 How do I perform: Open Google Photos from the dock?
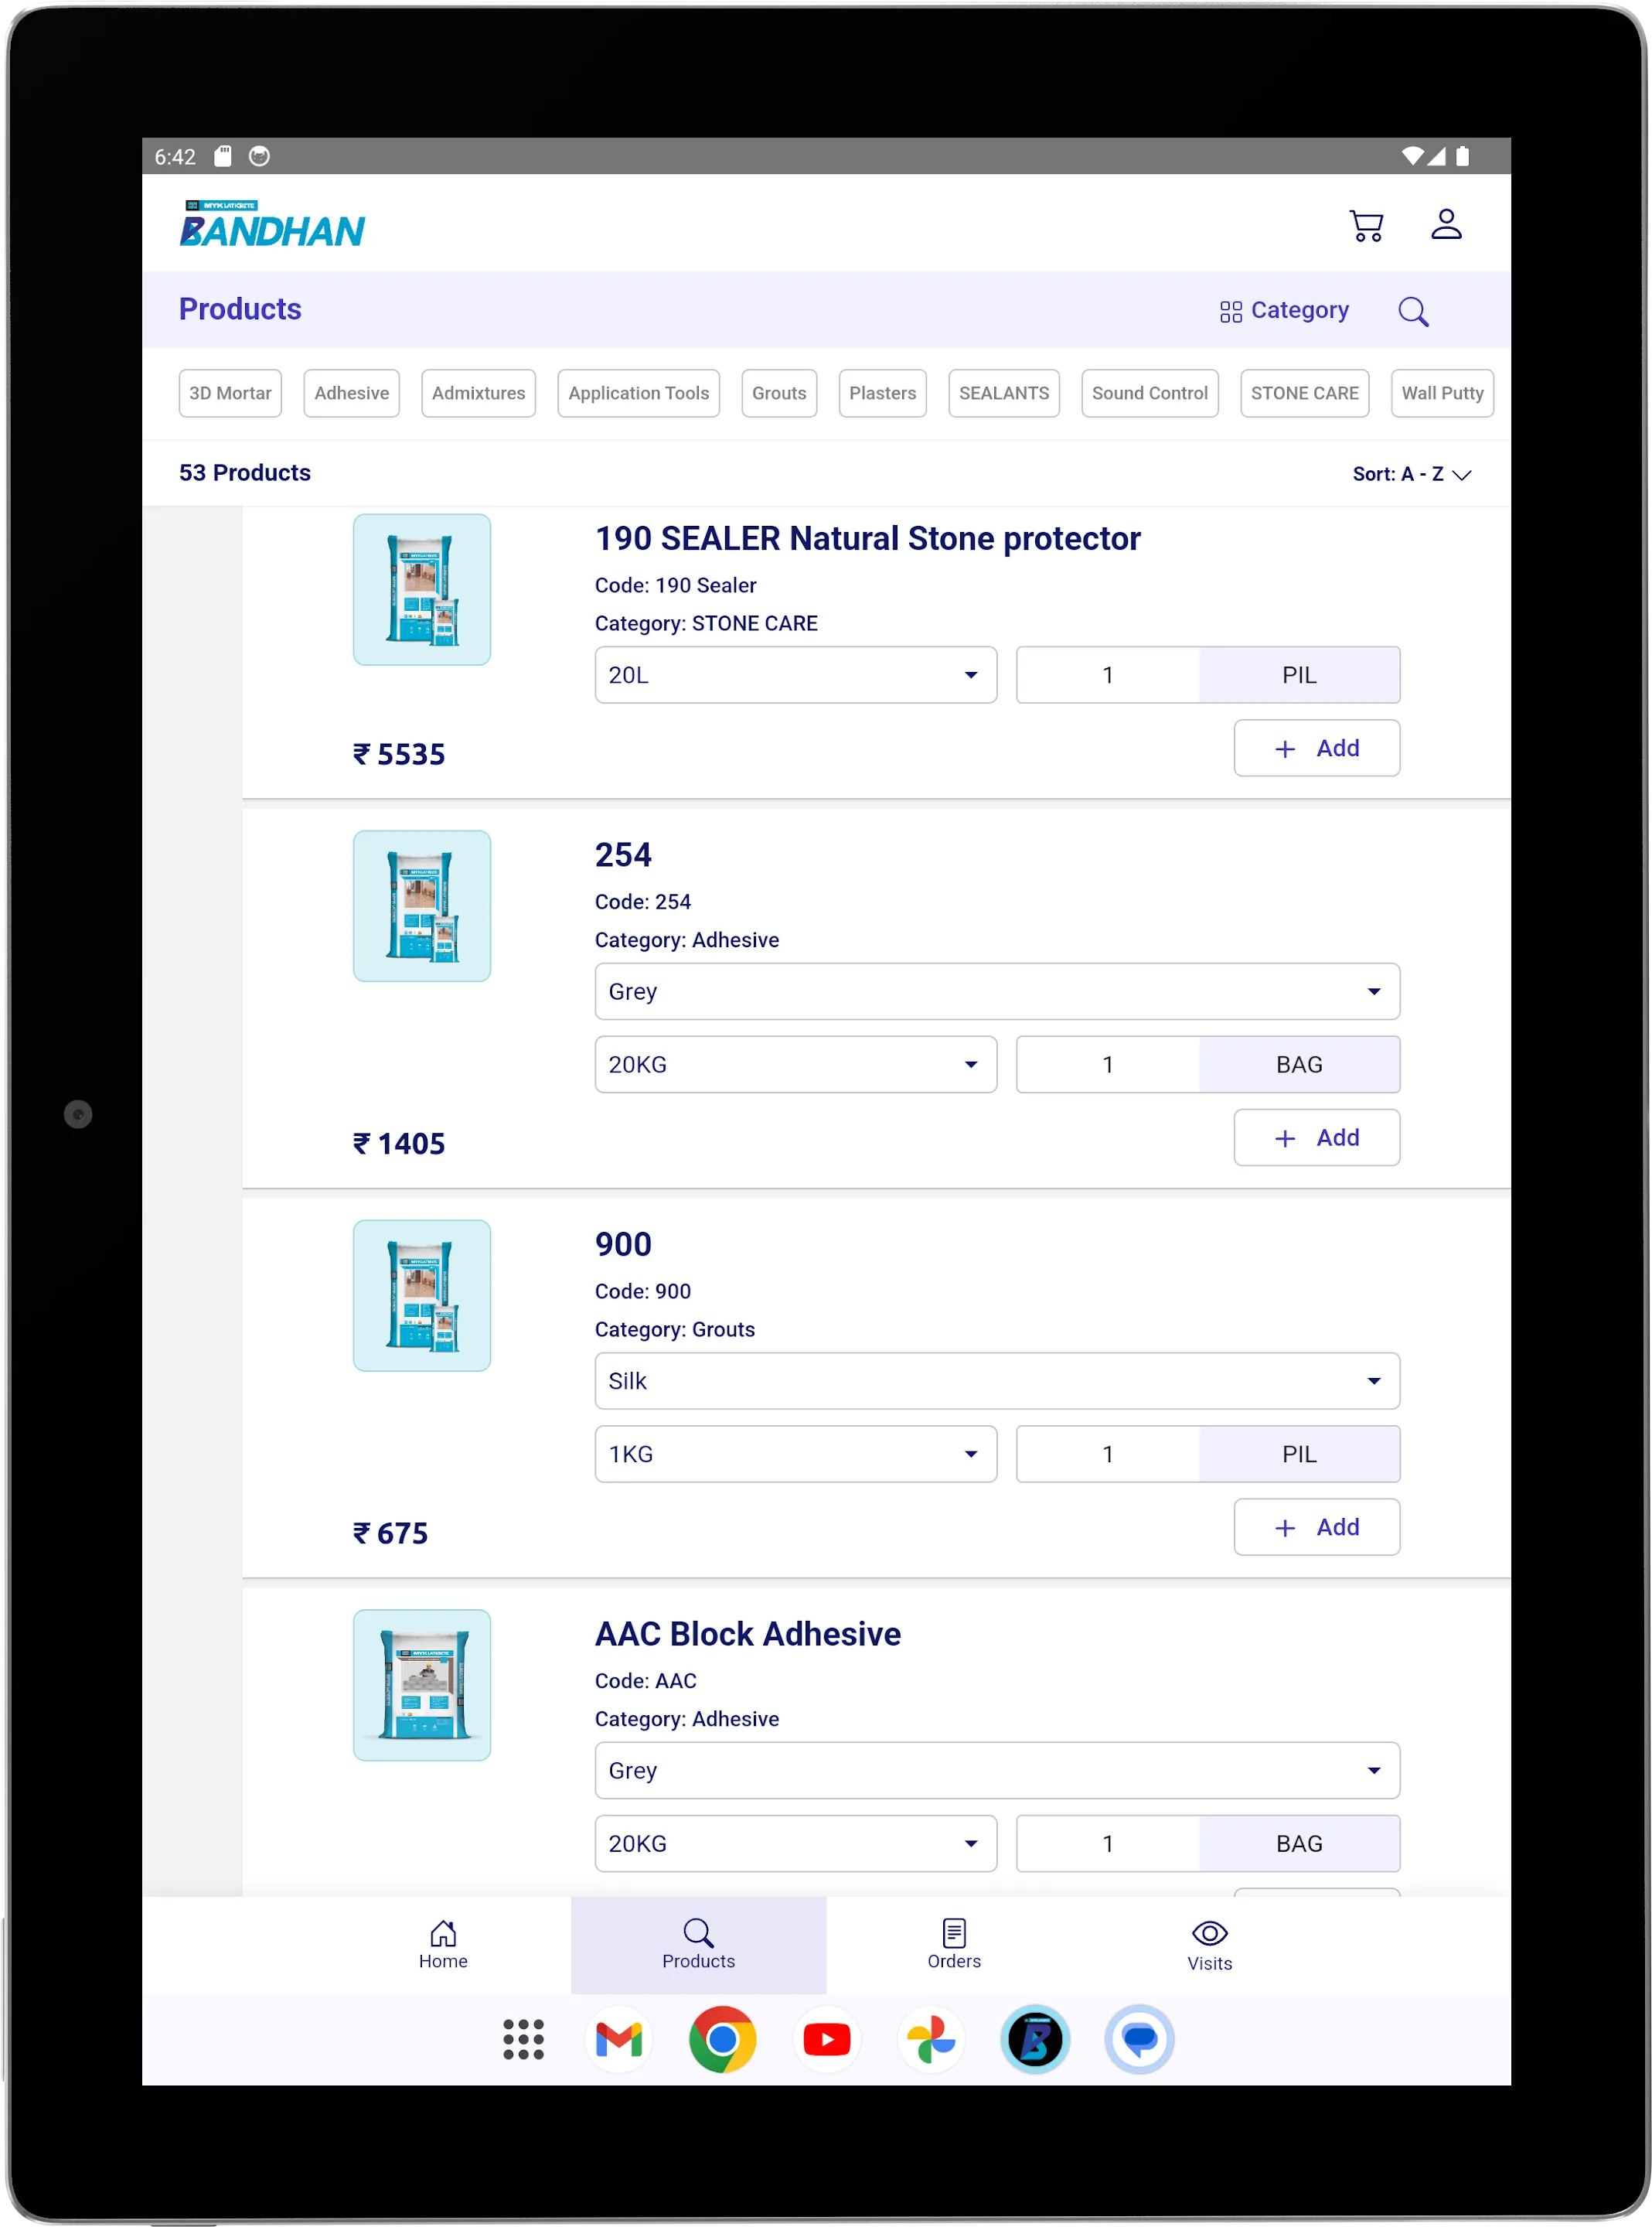pyautogui.click(x=930, y=2038)
